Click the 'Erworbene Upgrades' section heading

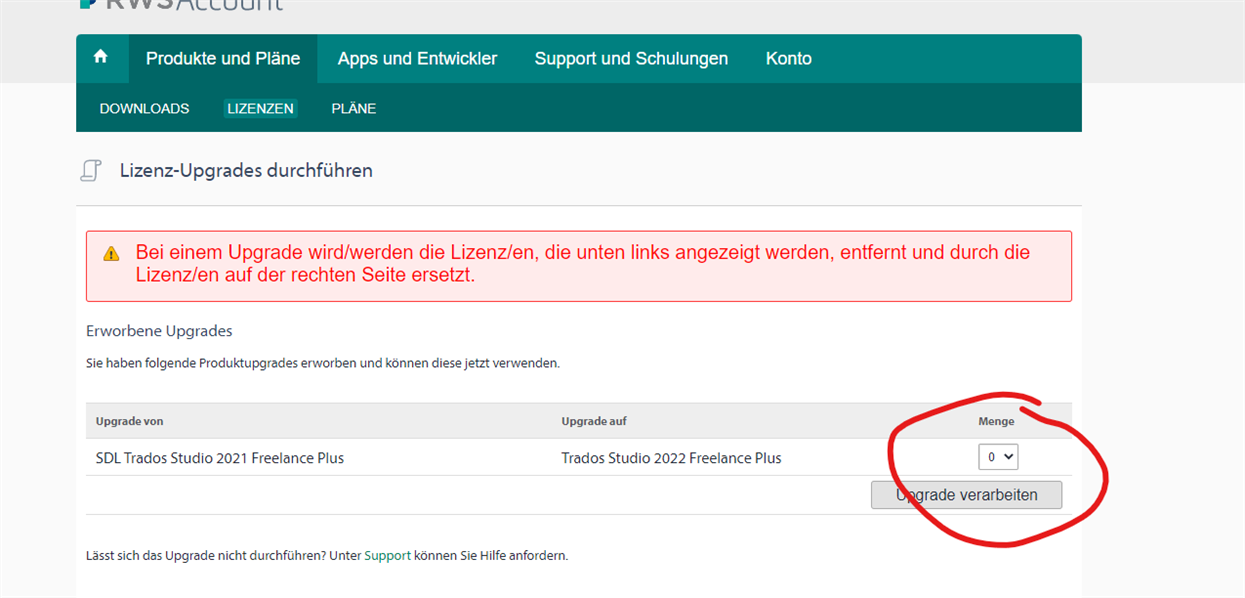click(159, 331)
